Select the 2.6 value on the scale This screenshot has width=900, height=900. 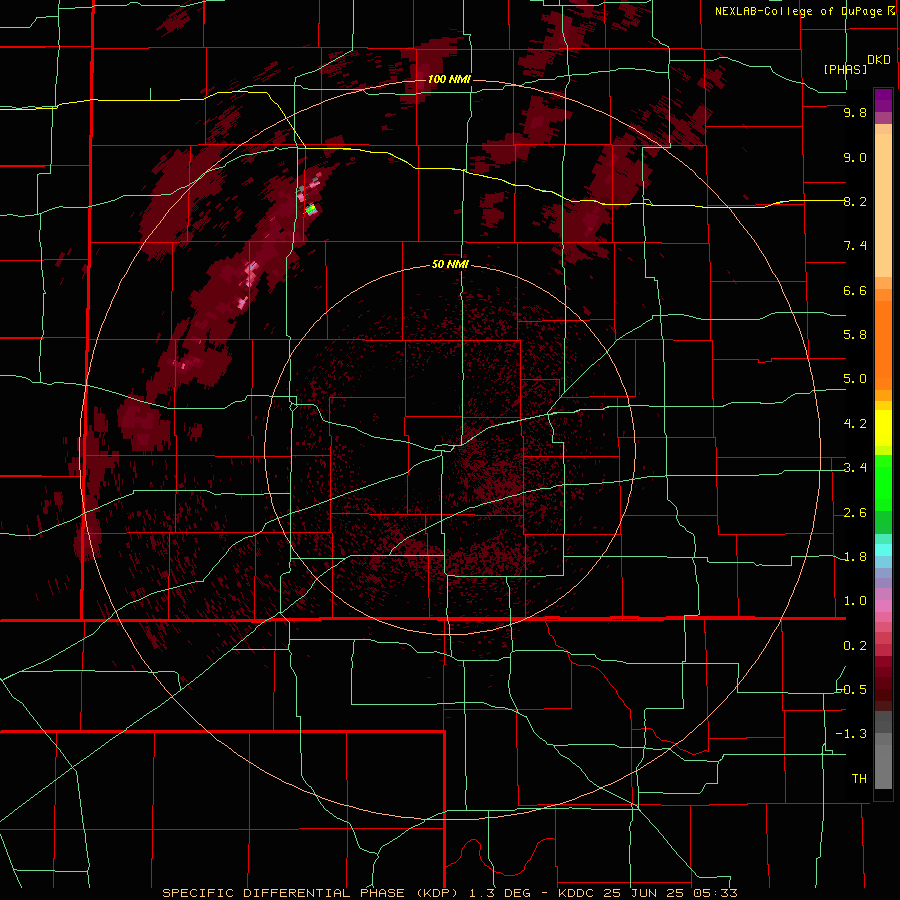(x=855, y=513)
